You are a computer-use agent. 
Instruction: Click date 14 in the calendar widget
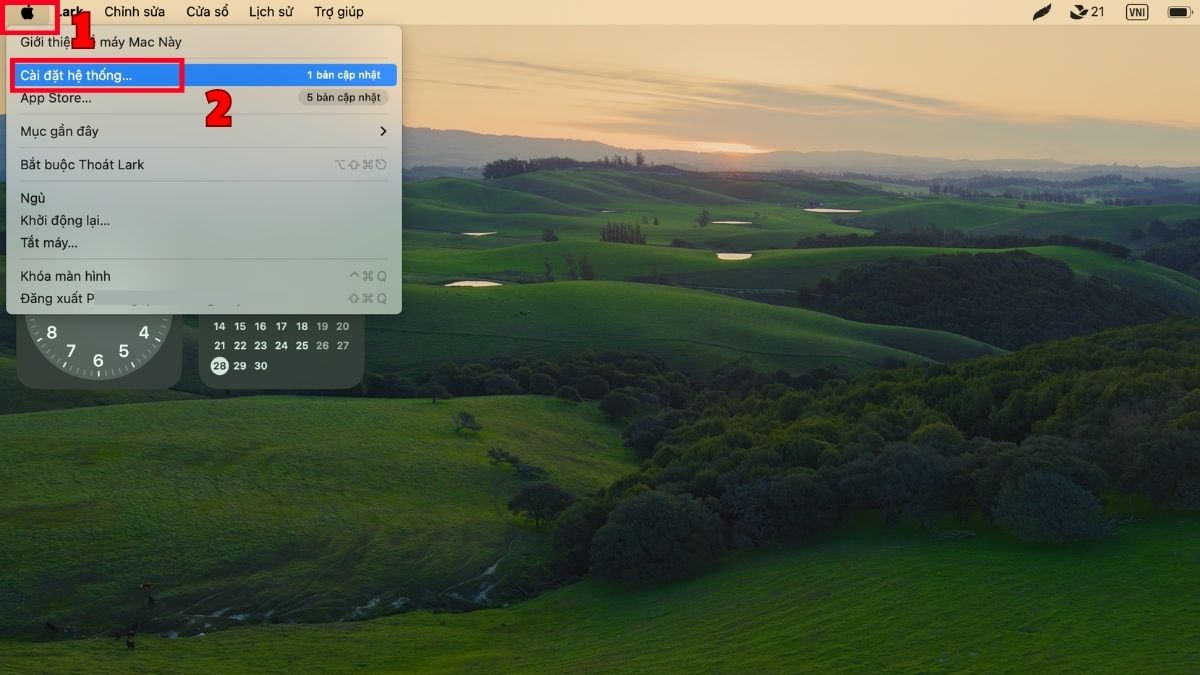219,326
